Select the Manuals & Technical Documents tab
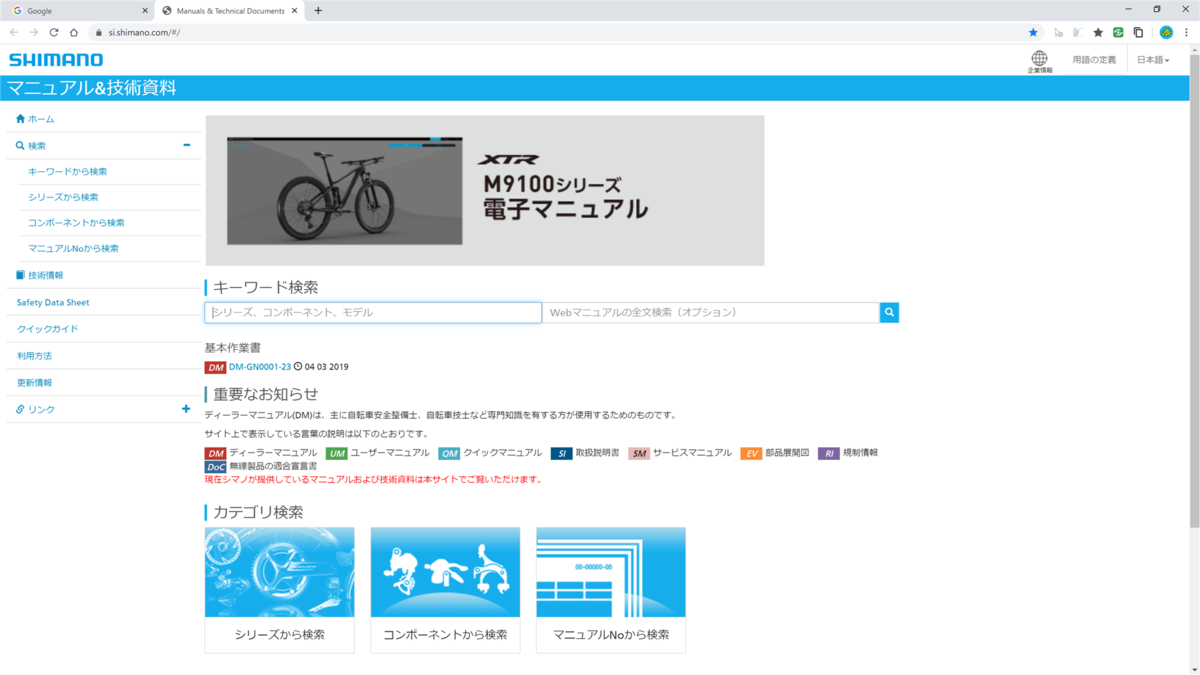Image resolution: width=1200 pixels, height=675 pixels. click(x=232, y=10)
